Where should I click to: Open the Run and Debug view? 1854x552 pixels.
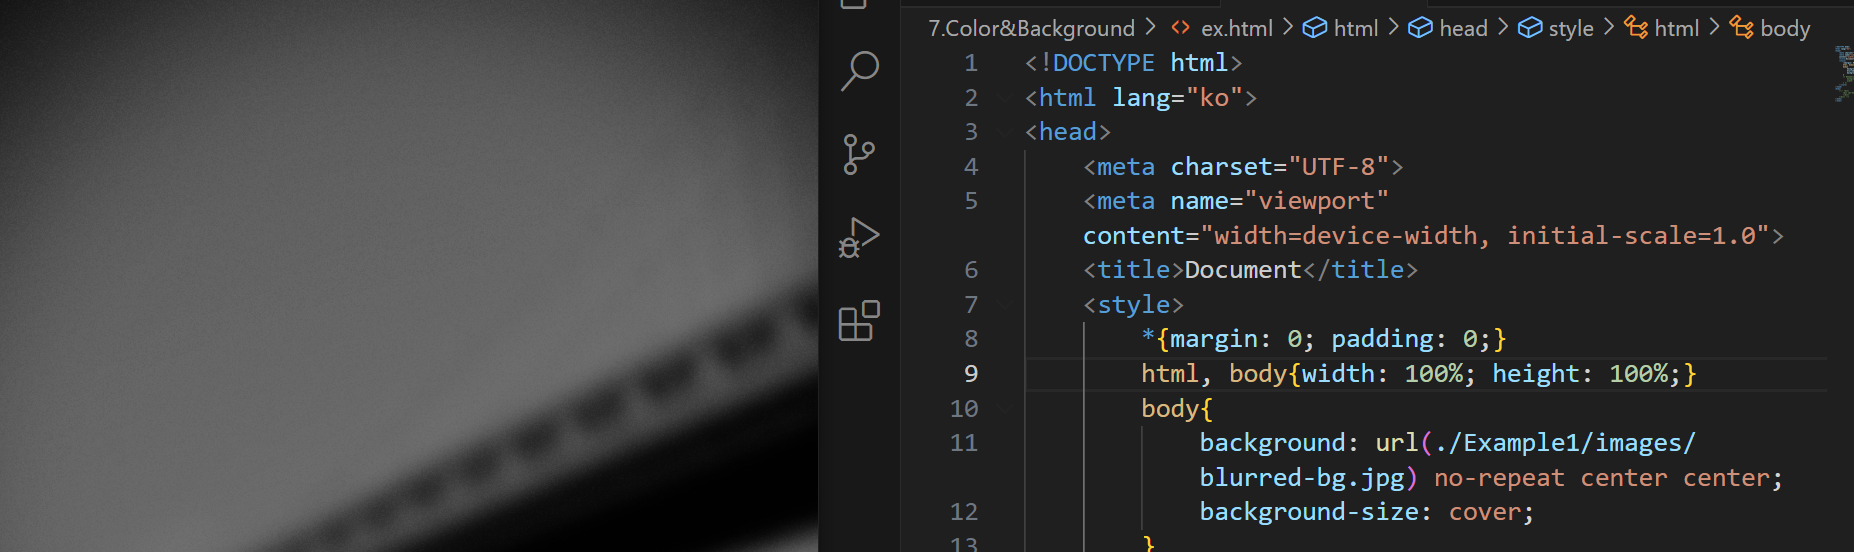click(859, 238)
